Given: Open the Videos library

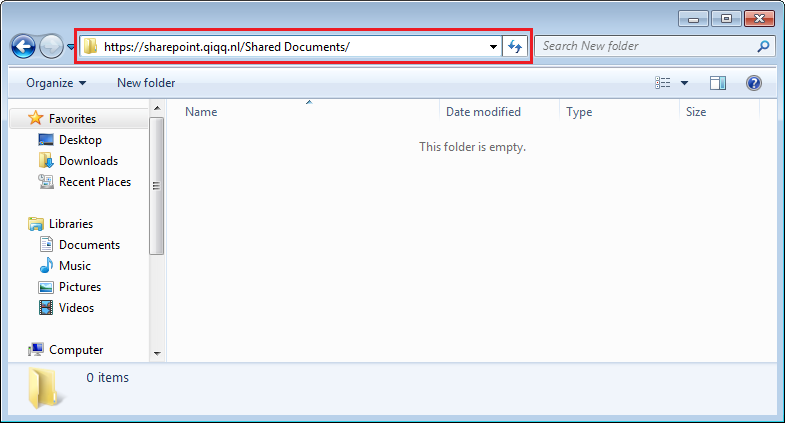Looking at the screenshot, I should [76, 308].
